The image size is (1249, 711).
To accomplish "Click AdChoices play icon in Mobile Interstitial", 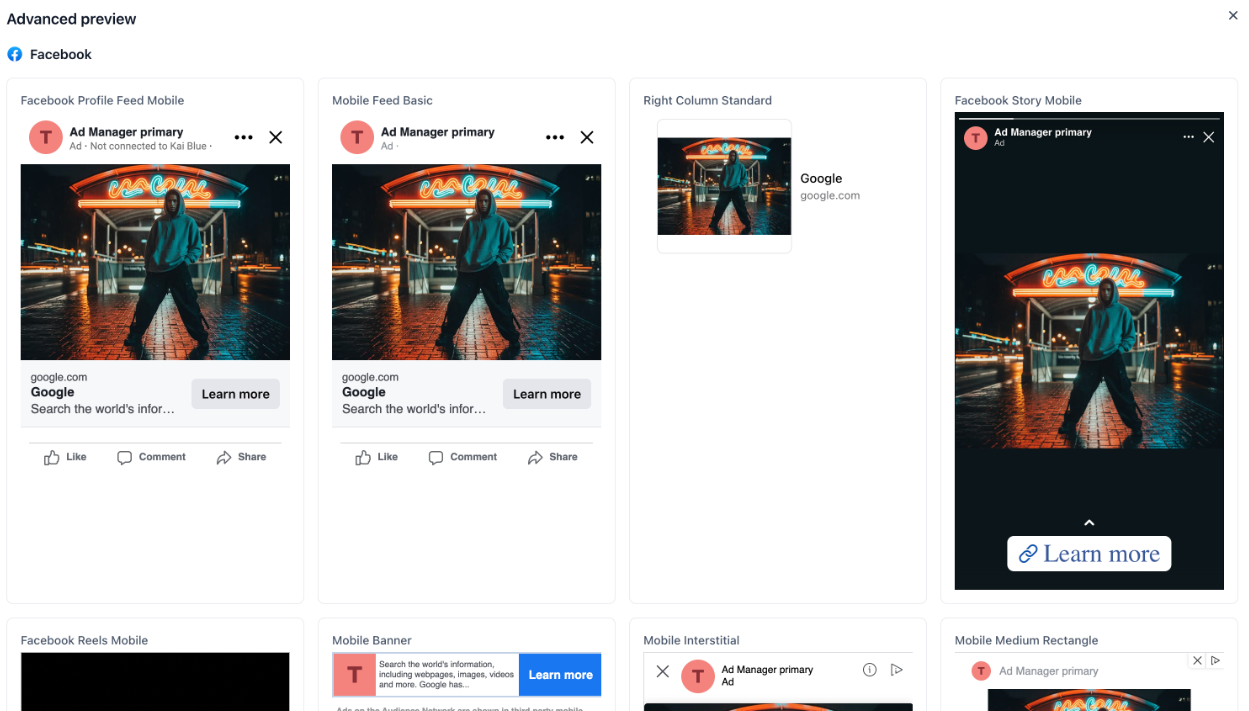I will (x=897, y=670).
